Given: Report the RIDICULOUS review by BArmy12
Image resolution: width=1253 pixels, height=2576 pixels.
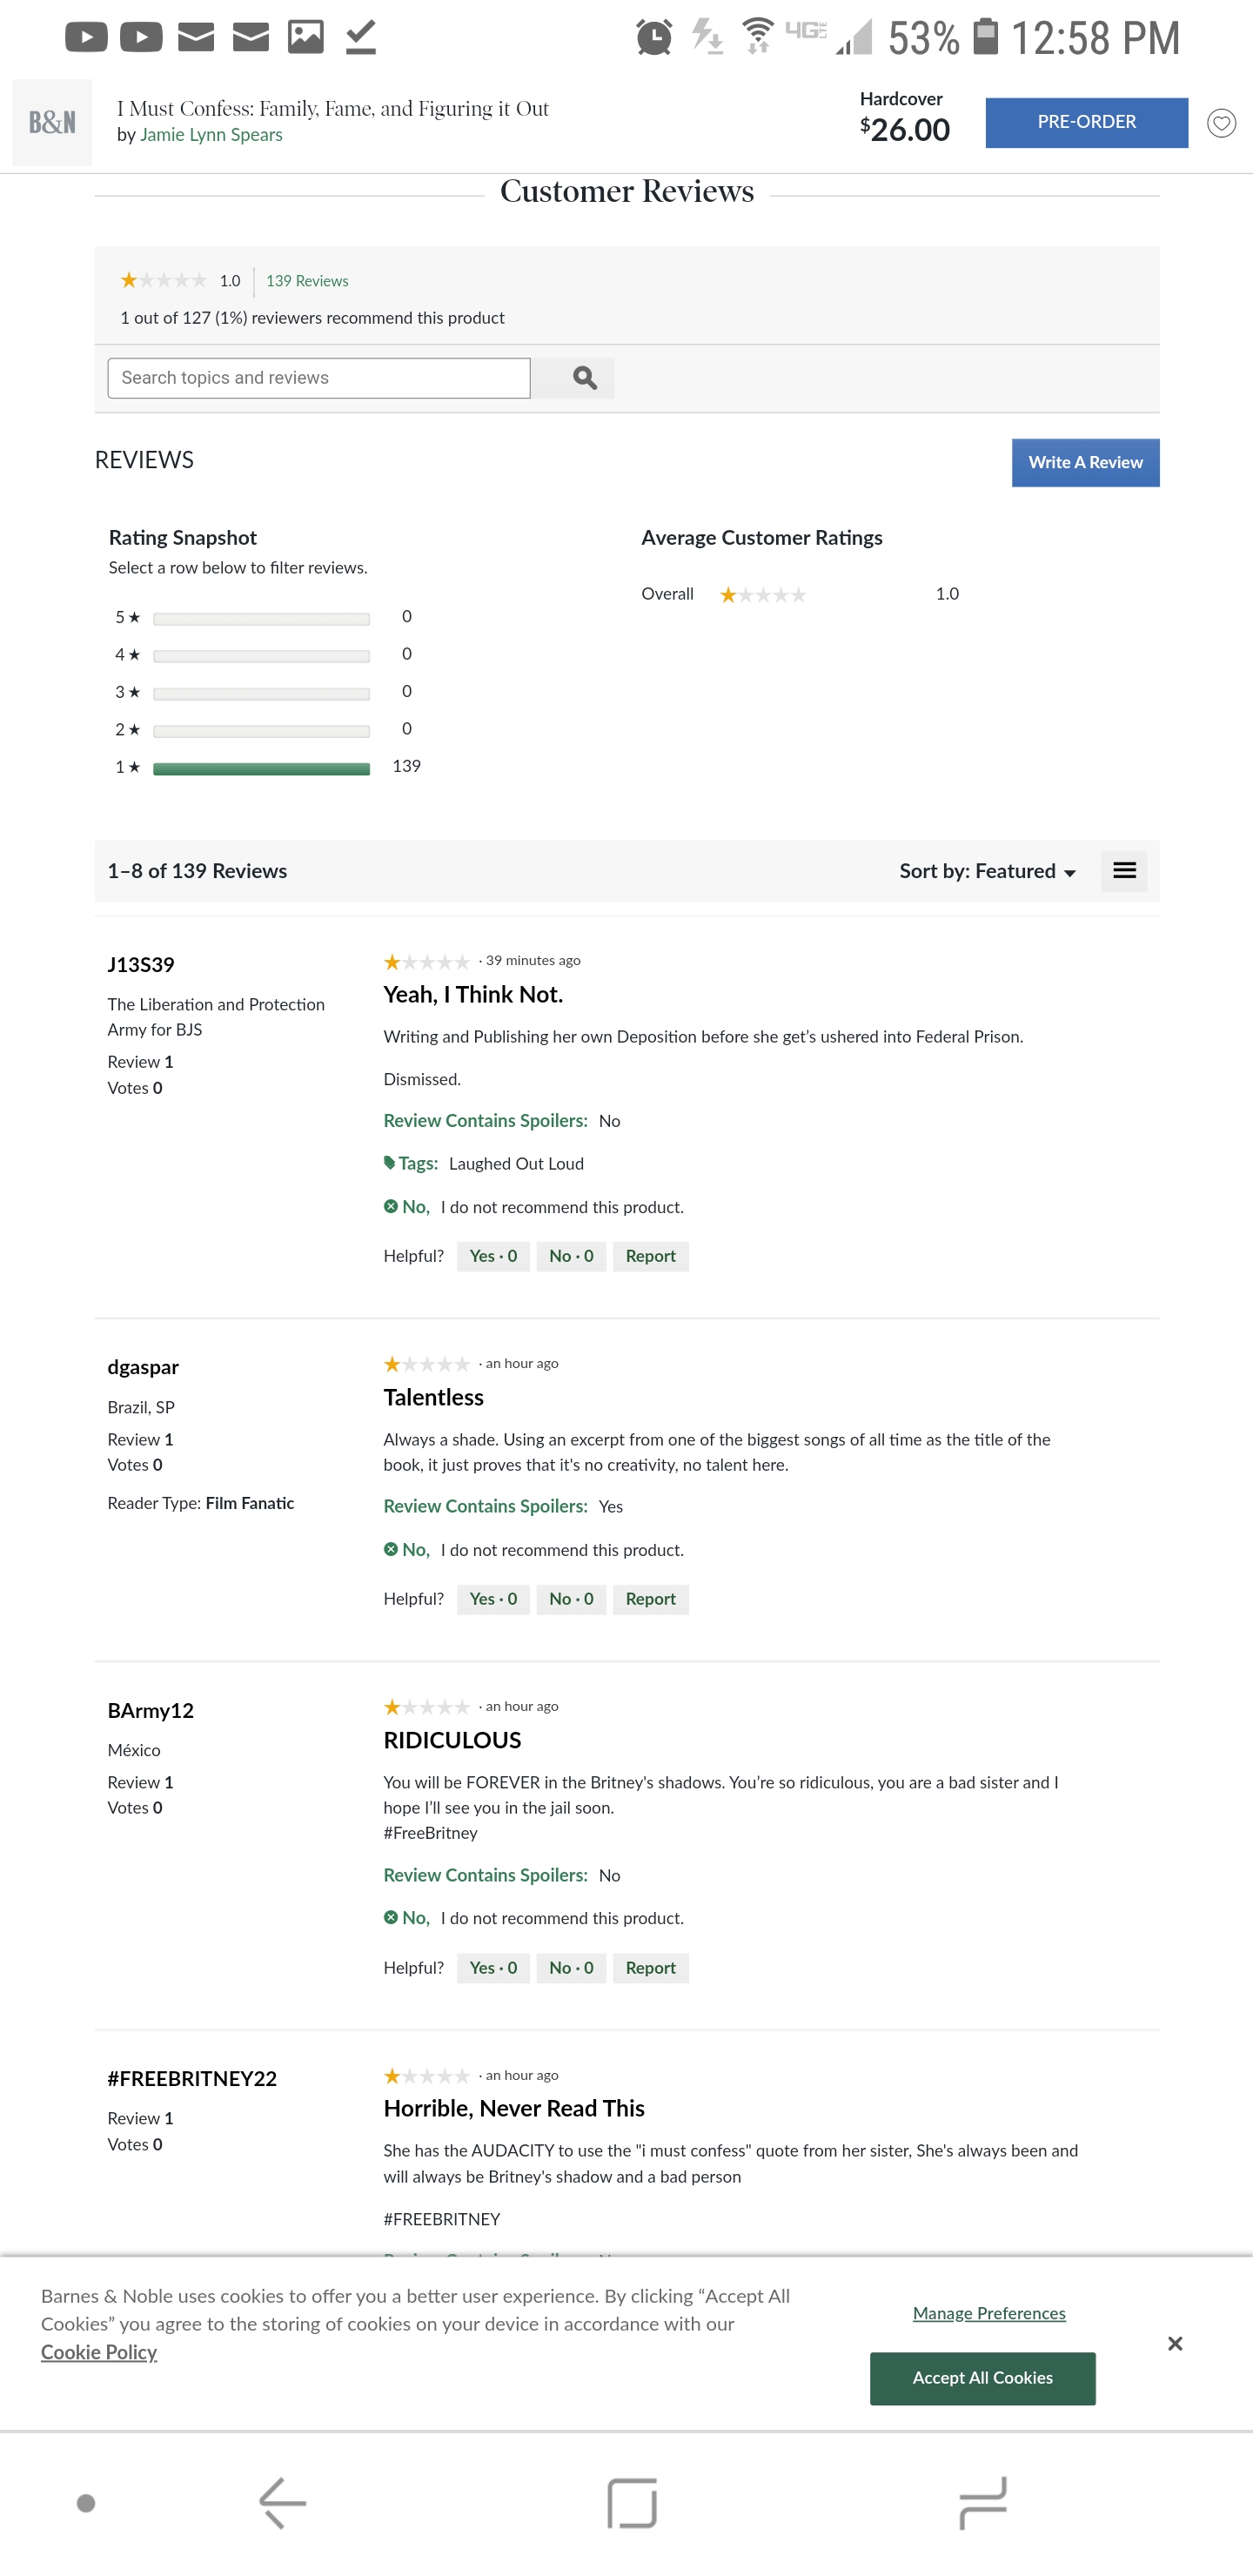Looking at the screenshot, I should tap(650, 1968).
